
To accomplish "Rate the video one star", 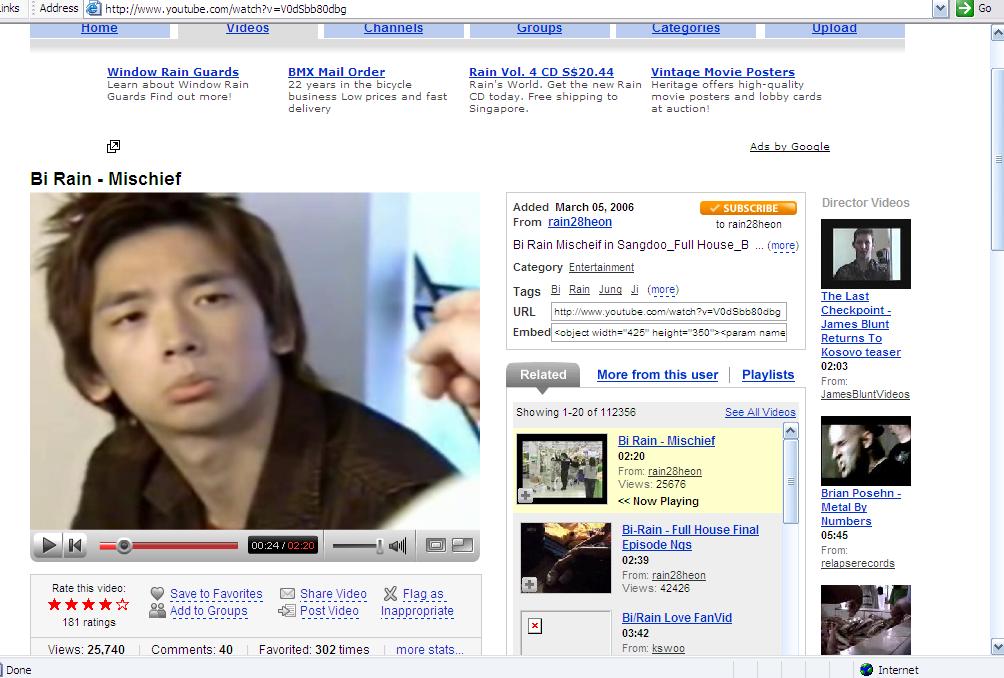I will 54,604.
